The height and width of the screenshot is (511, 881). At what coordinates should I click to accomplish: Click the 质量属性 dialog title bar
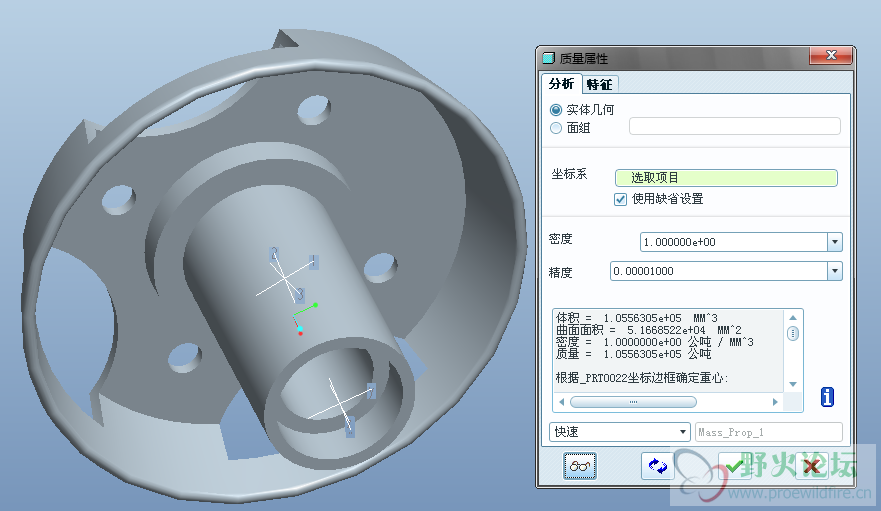(x=674, y=58)
